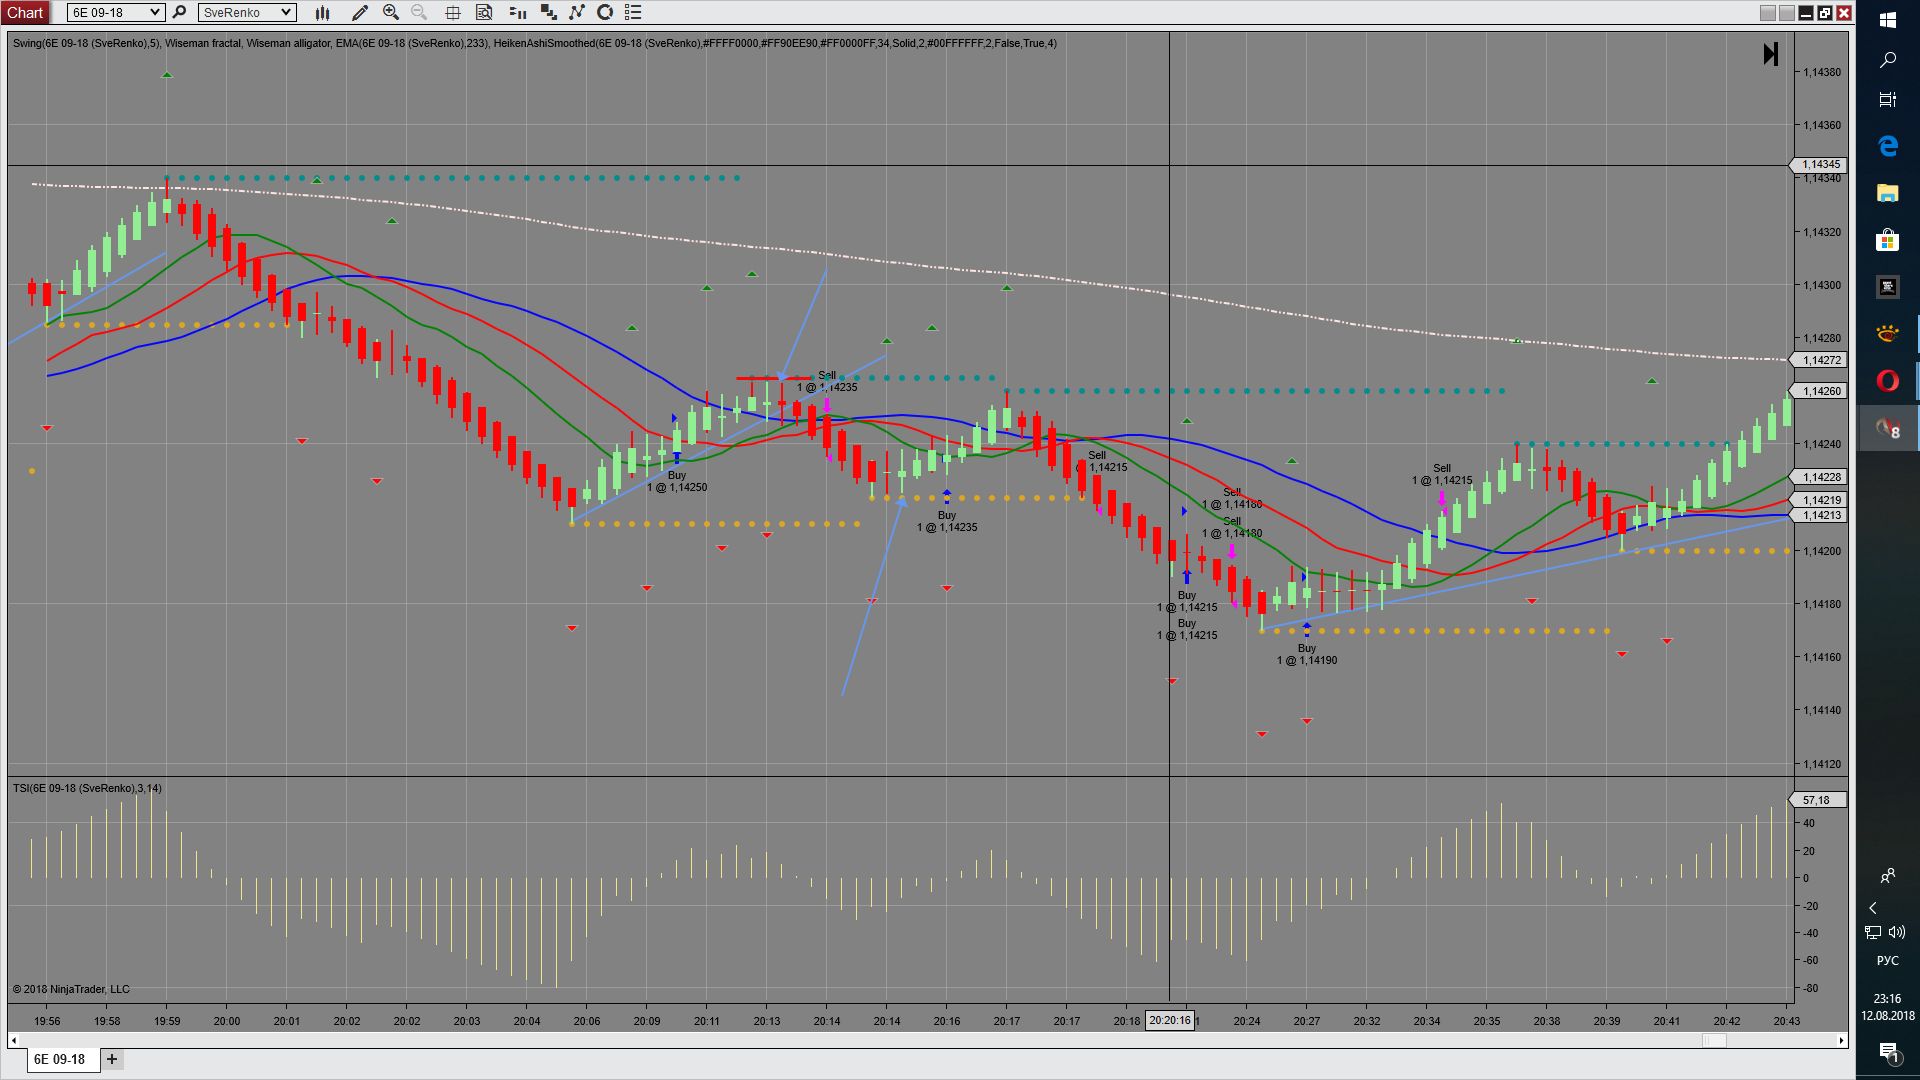This screenshot has width=1920, height=1080.
Task: Open Task View on the taskbar
Action: (x=1888, y=100)
